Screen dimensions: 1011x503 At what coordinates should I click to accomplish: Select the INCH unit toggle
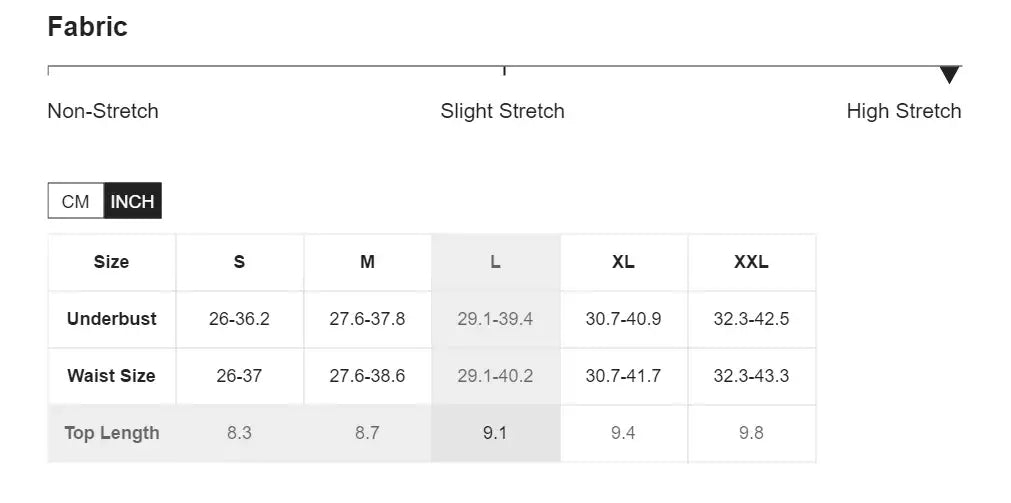[x=132, y=201]
